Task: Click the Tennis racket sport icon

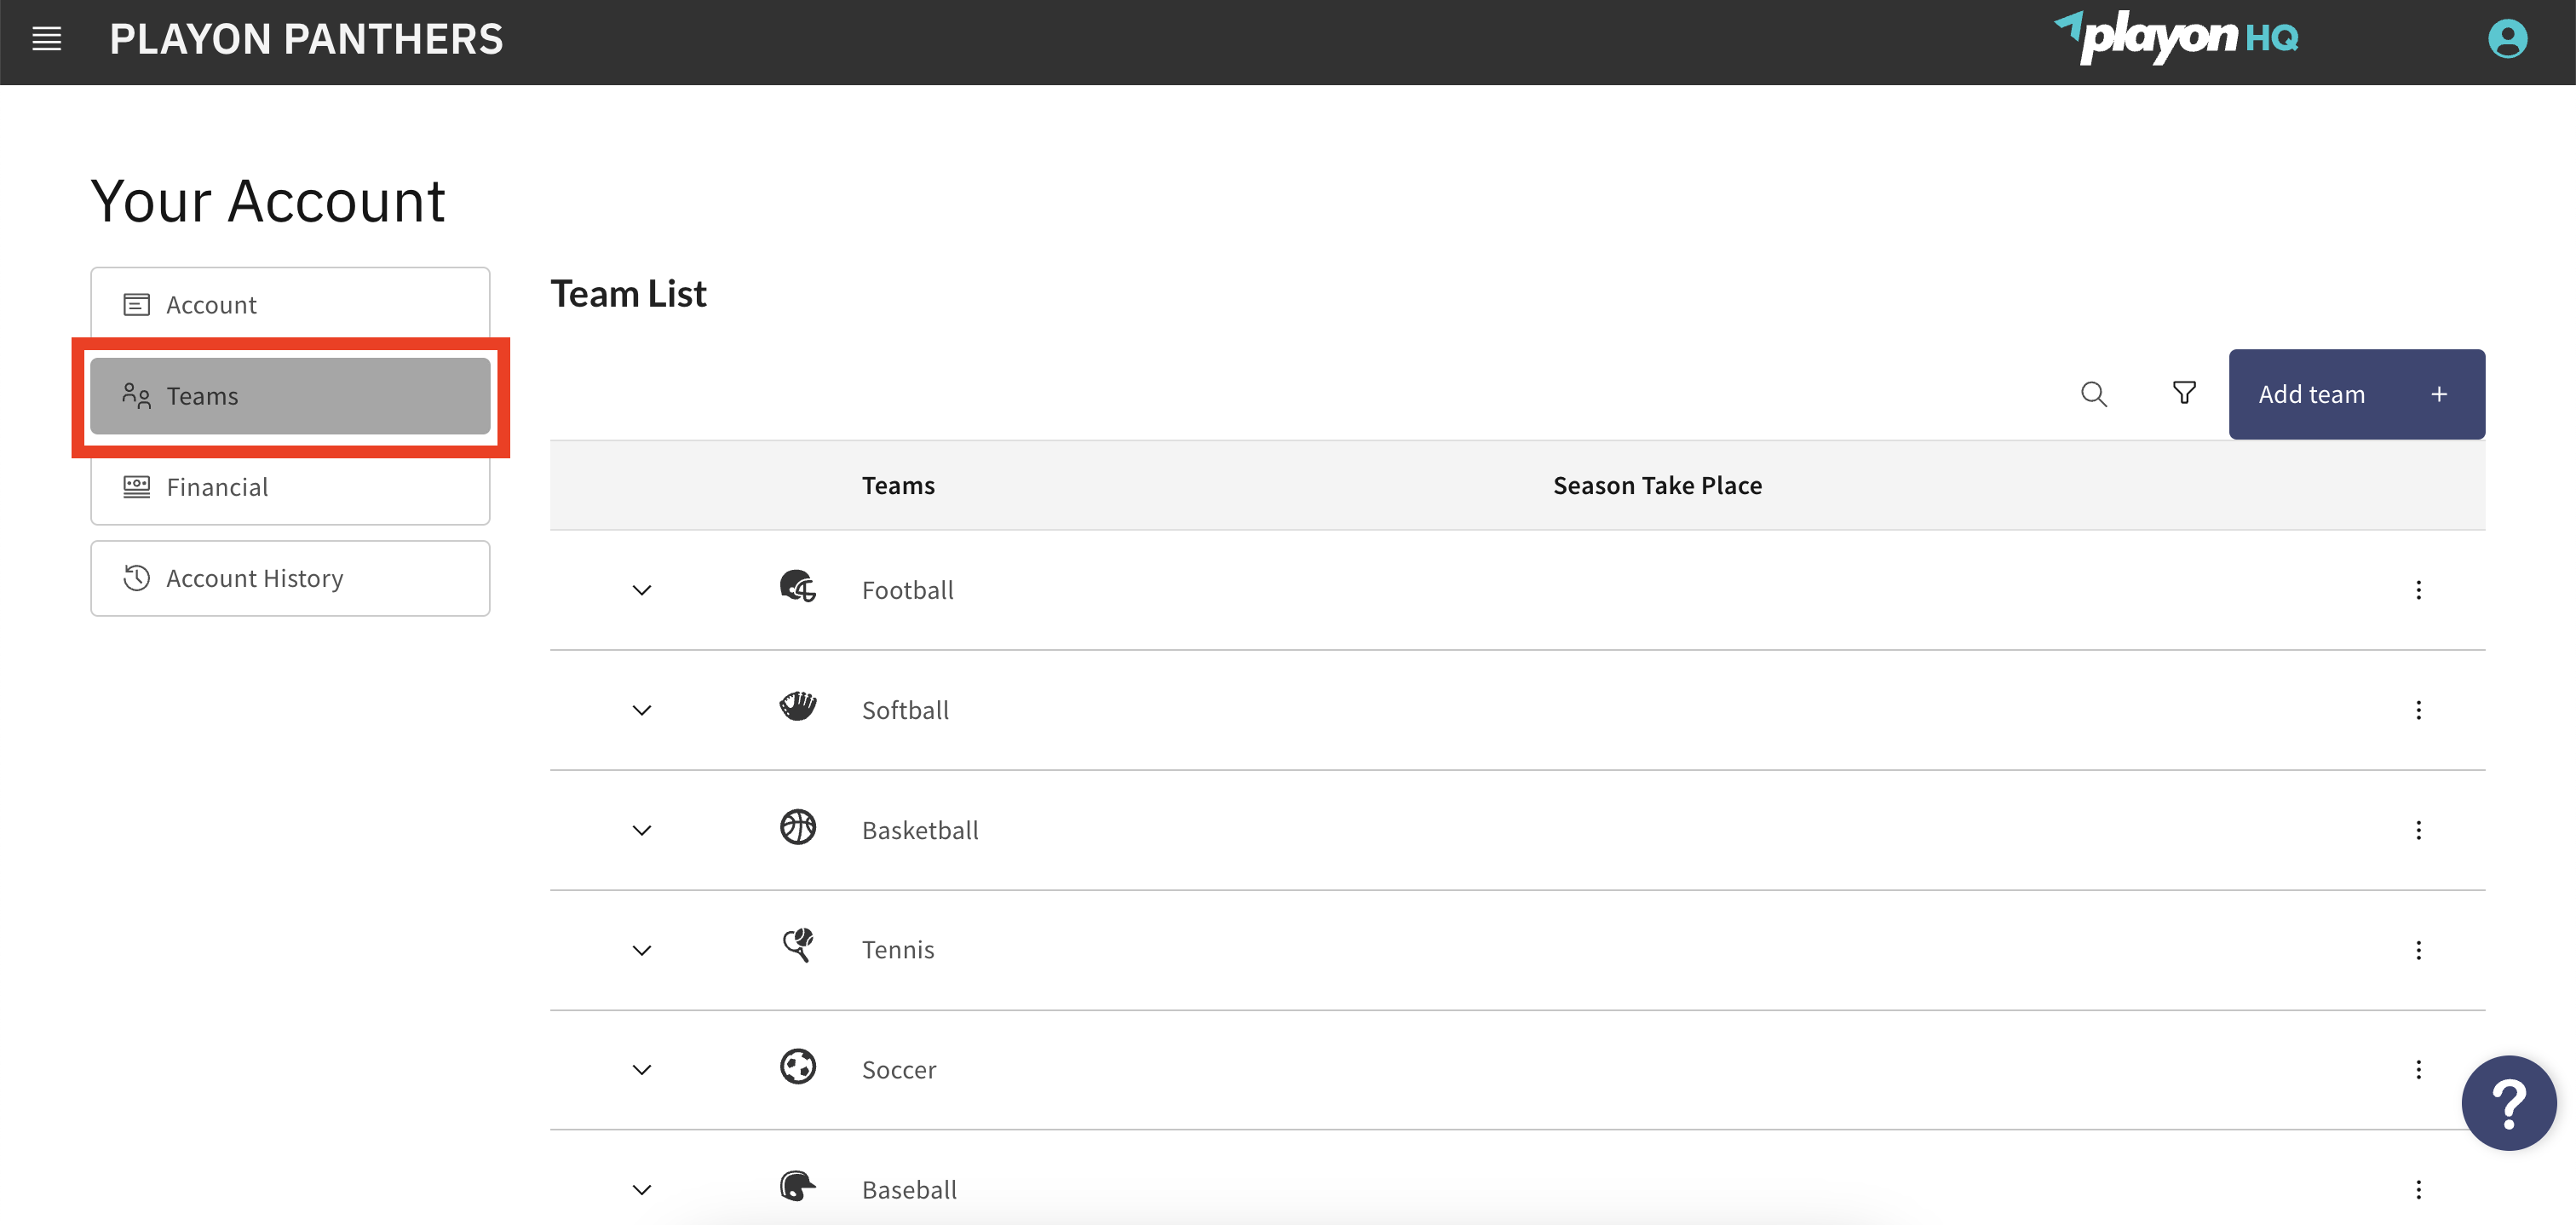Action: (x=798, y=945)
